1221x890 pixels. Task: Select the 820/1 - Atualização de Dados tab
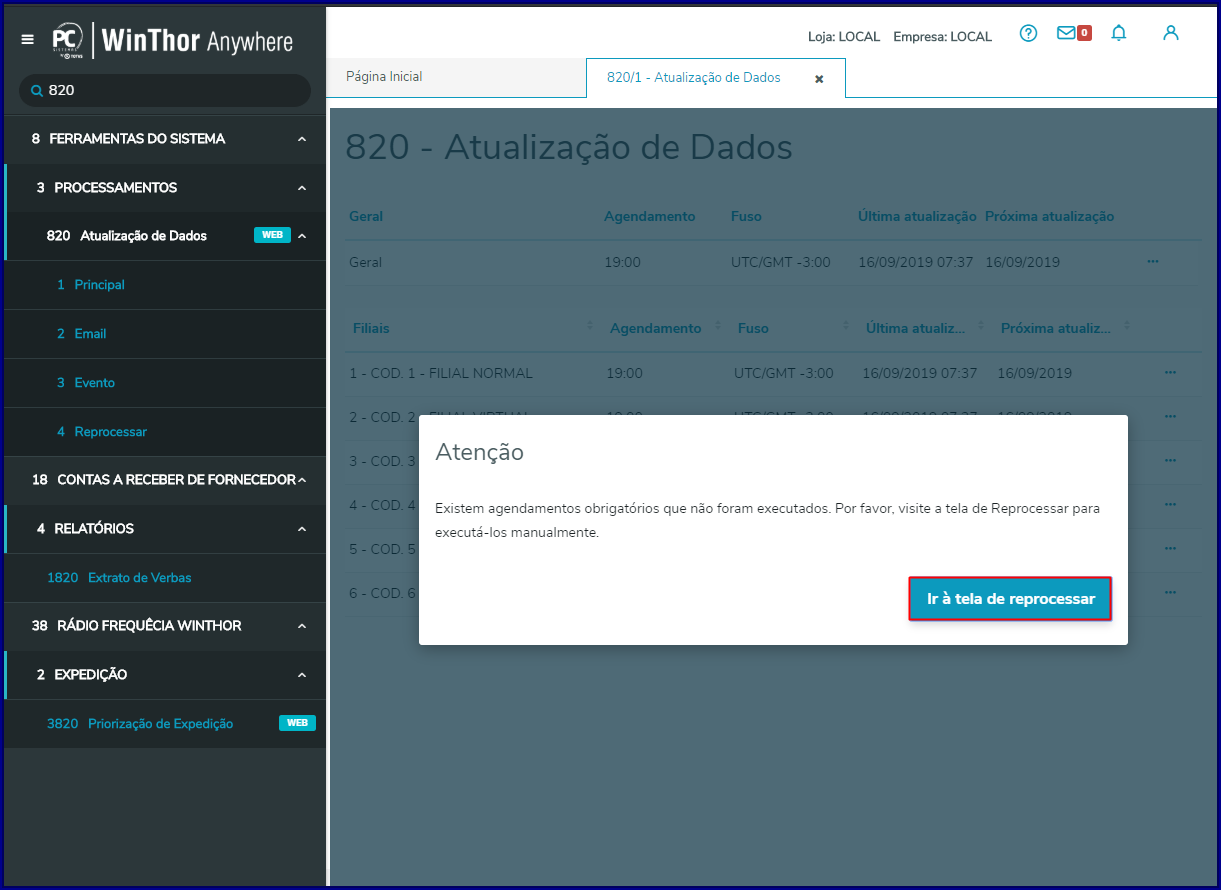(x=694, y=78)
